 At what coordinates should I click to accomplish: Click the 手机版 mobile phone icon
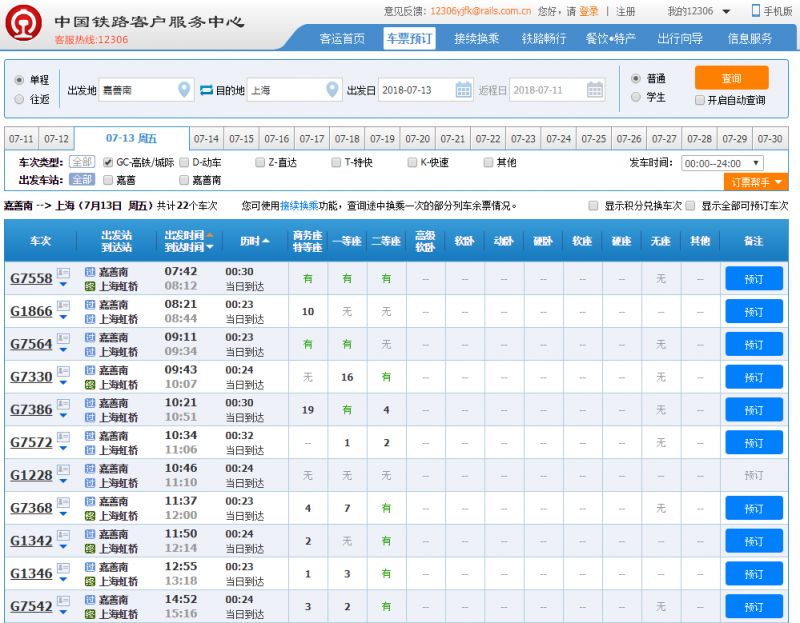[x=755, y=11]
